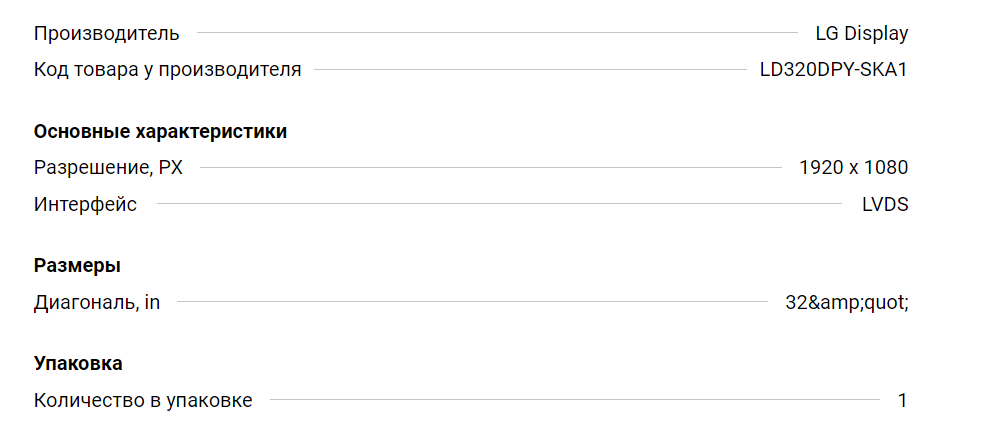The width and height of the screenshot is (997, 434).
Task: Click the divider line after Диагональ, in
Action: coord(472,302)
